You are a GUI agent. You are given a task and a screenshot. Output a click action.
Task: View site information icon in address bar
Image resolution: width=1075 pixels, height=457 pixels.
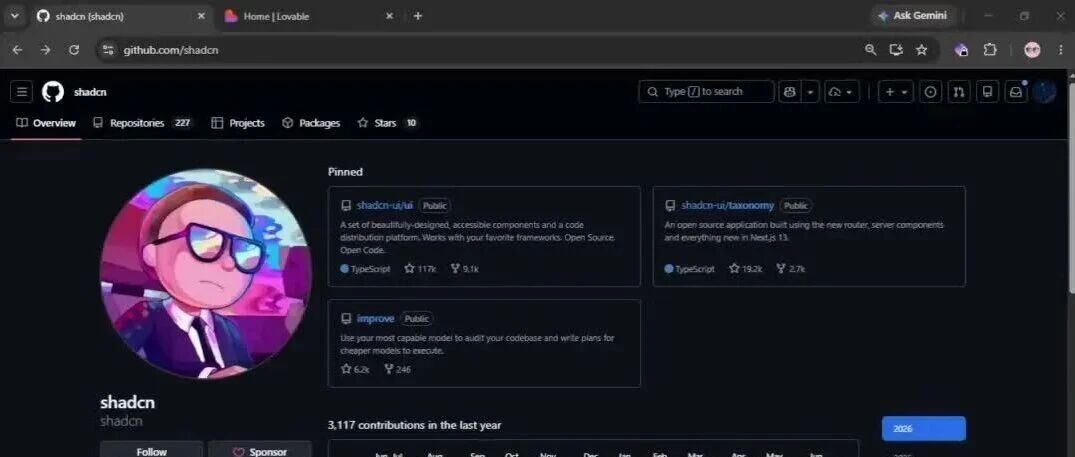click(x=108, y=50)
